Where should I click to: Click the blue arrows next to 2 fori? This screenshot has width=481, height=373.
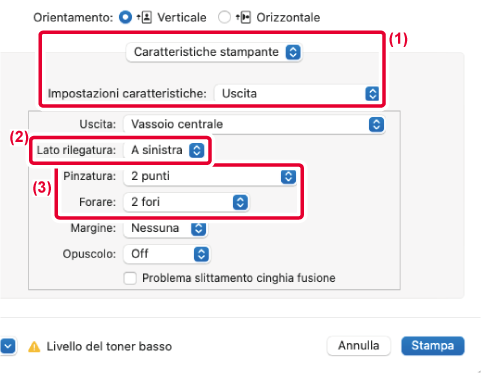point(240,202)
